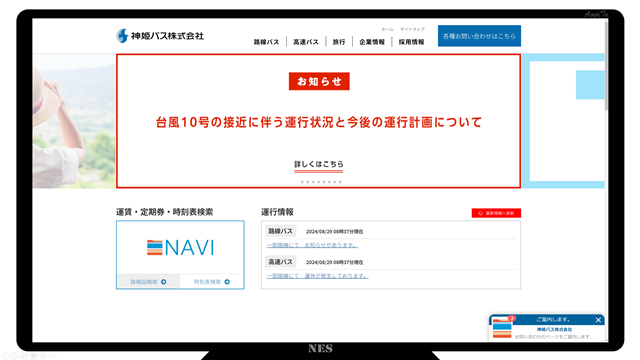Open the chat assistant avatar icon
This screenshot has width=640, height=360.
[x=502, y=328]
